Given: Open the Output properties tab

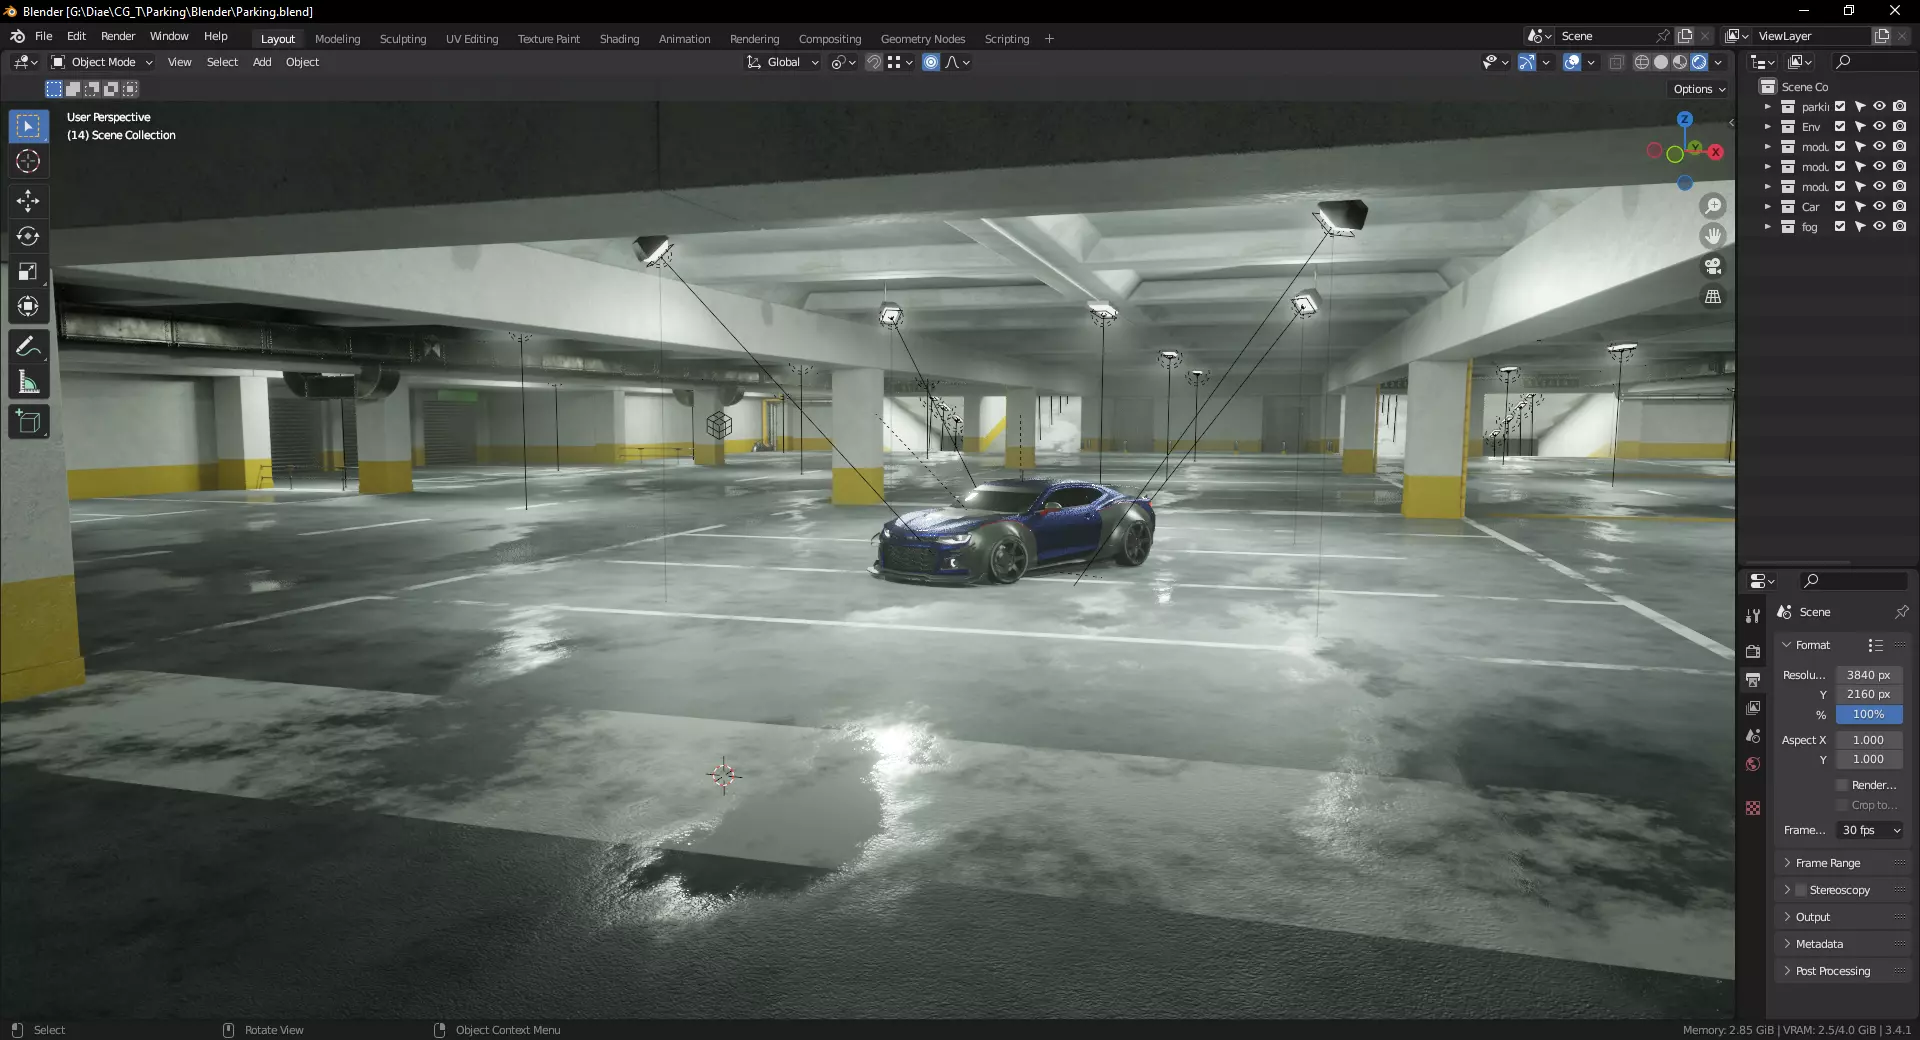Looking at the screenshot, I should pyautogui.click(x=1753, y=680).
